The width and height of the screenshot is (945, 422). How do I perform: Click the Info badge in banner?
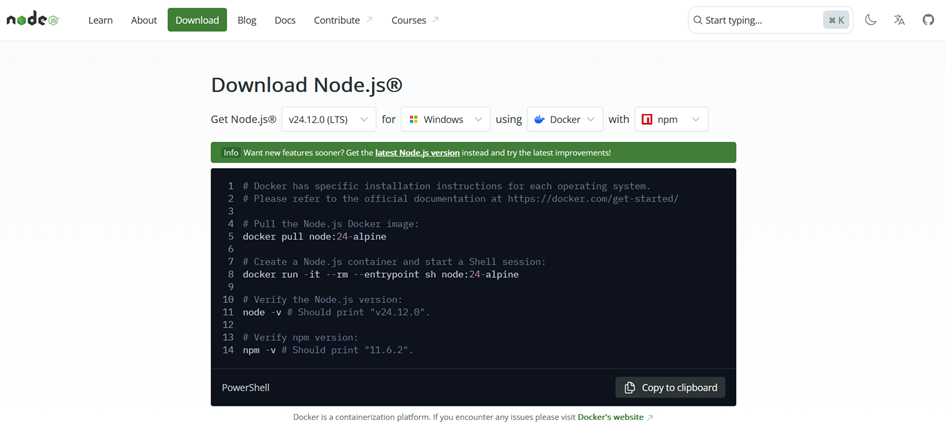coord(231,153)
